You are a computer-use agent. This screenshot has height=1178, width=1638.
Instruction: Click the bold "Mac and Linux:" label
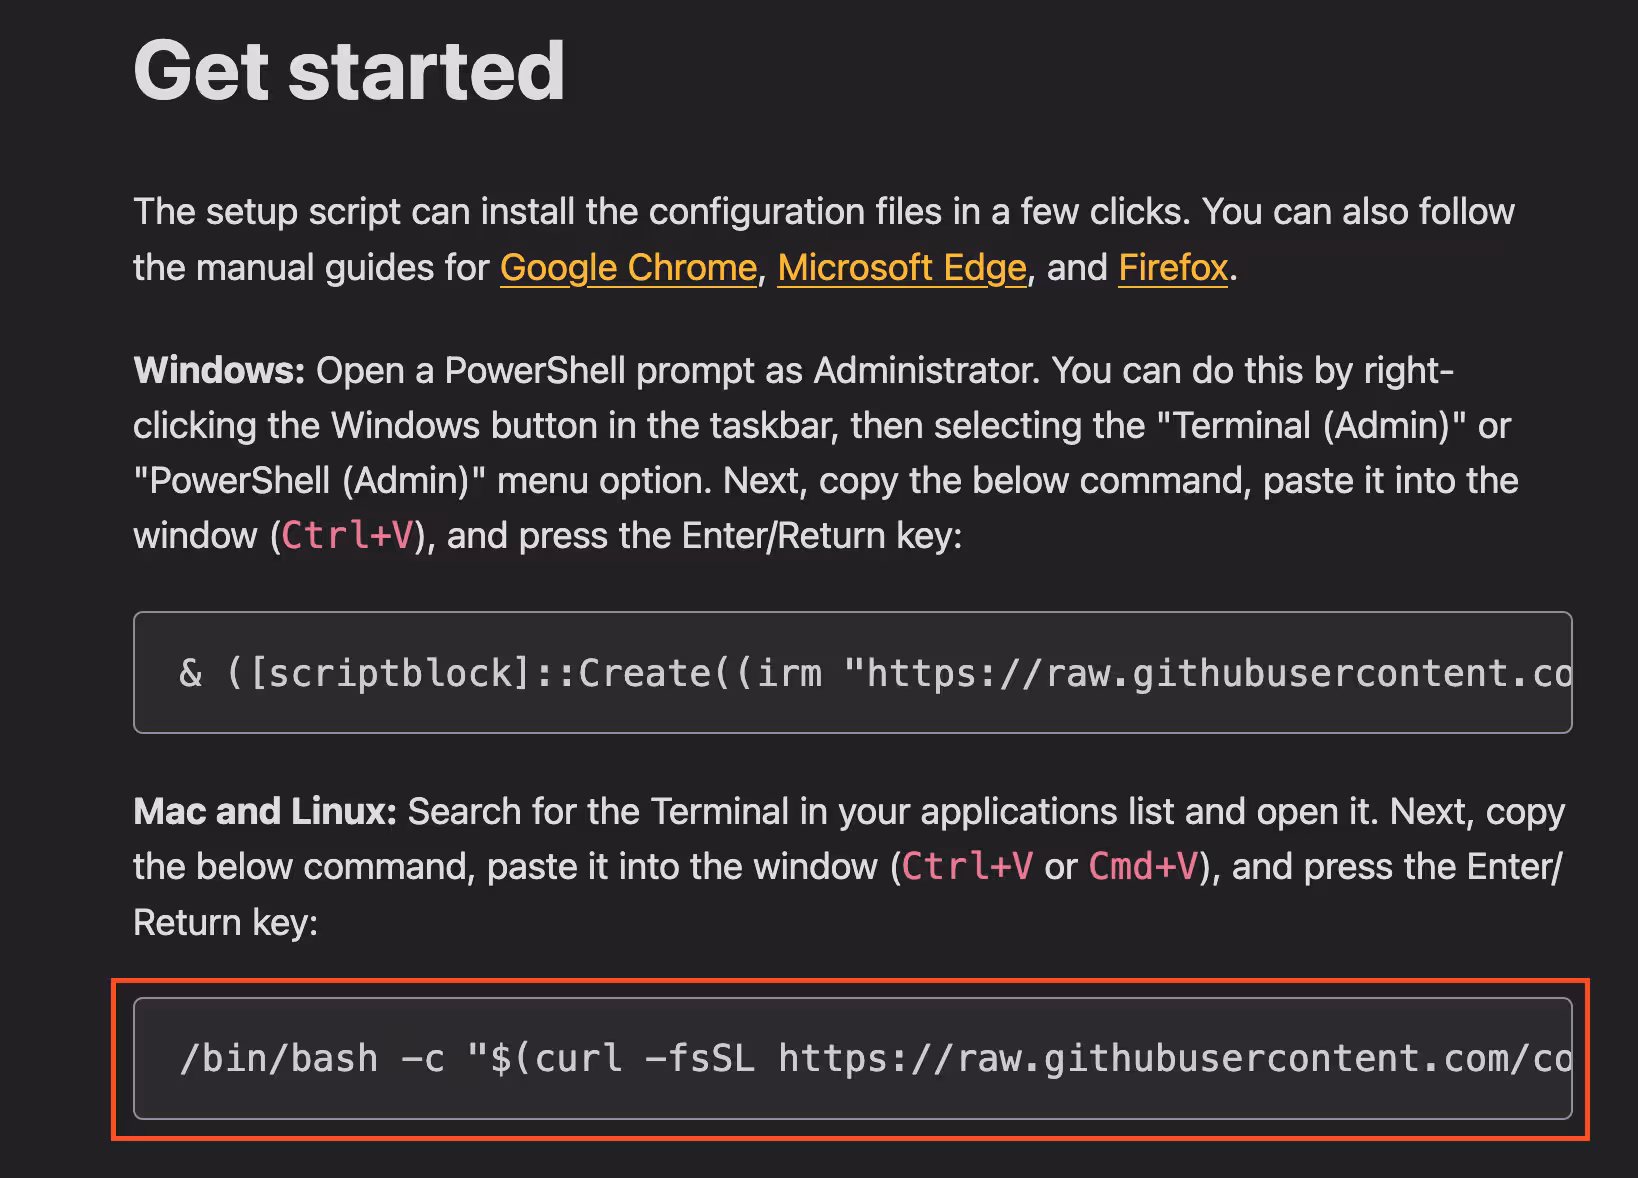point(265,812)
